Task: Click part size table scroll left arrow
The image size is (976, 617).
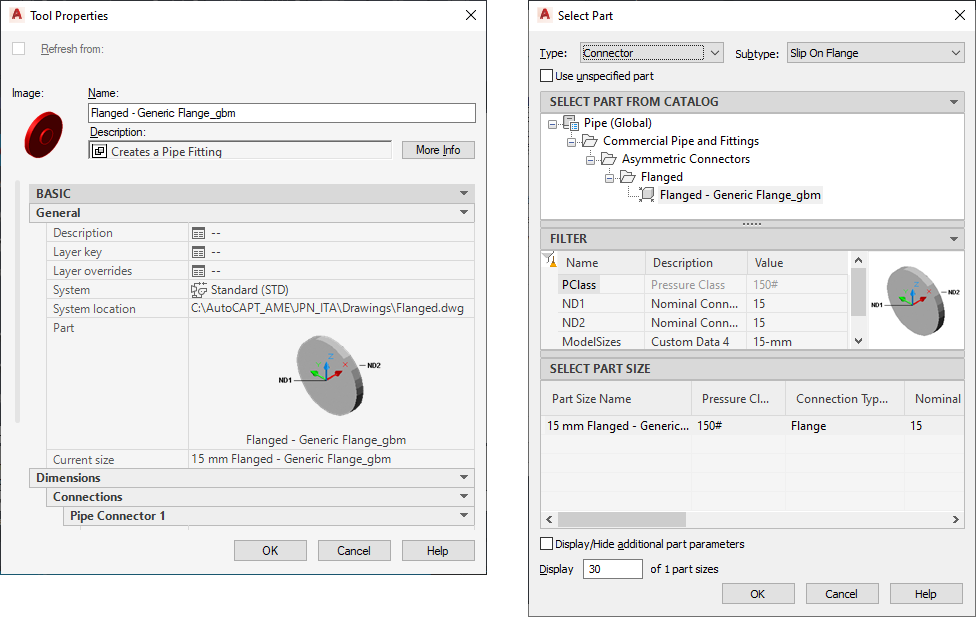Action: coord(549,519)
